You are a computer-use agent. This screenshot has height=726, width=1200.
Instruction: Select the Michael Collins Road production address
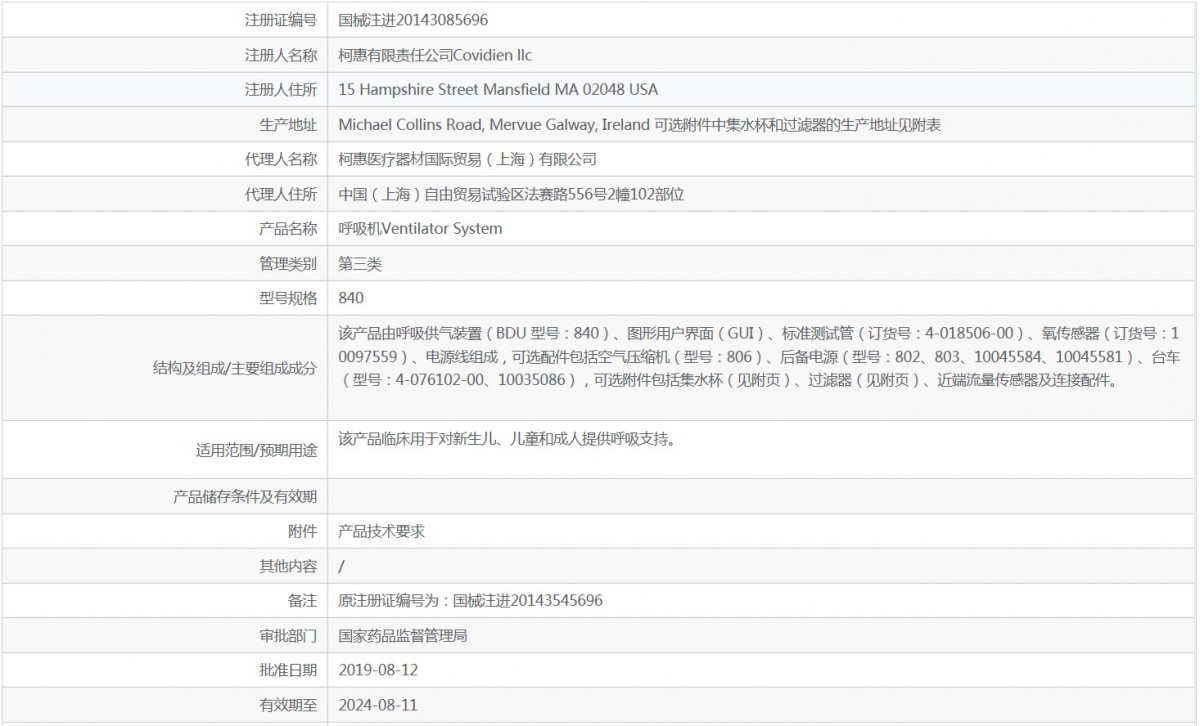point(640,124)
